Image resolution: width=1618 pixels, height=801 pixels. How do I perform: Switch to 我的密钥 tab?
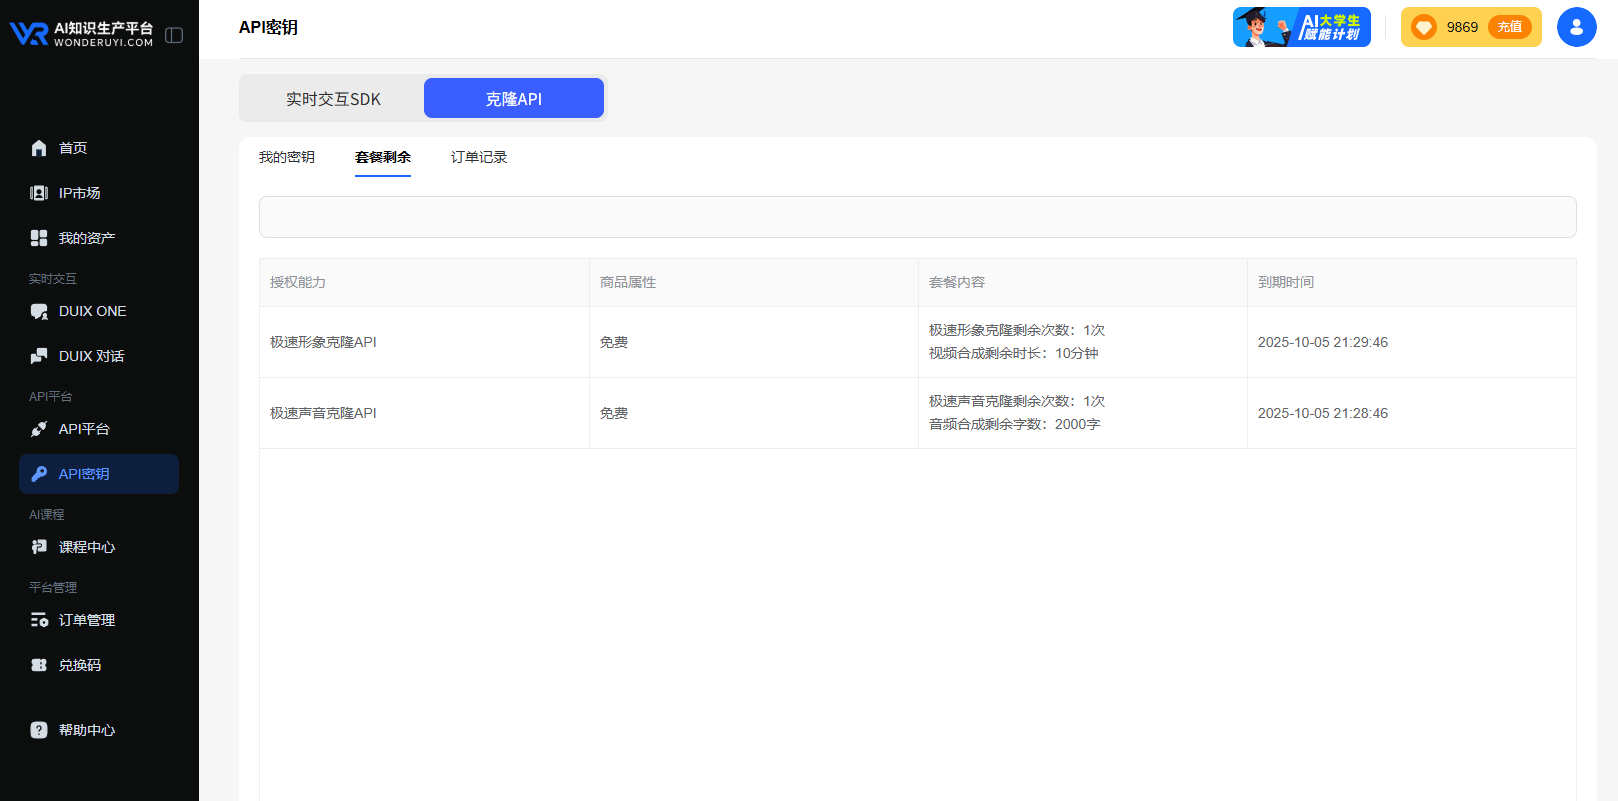(x=287, y=157)
